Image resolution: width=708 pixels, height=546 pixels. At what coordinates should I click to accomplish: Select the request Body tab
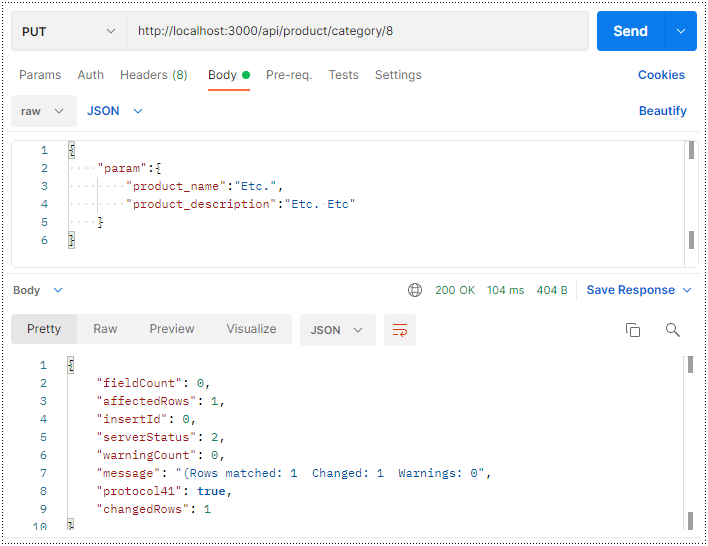coord(228,75)
